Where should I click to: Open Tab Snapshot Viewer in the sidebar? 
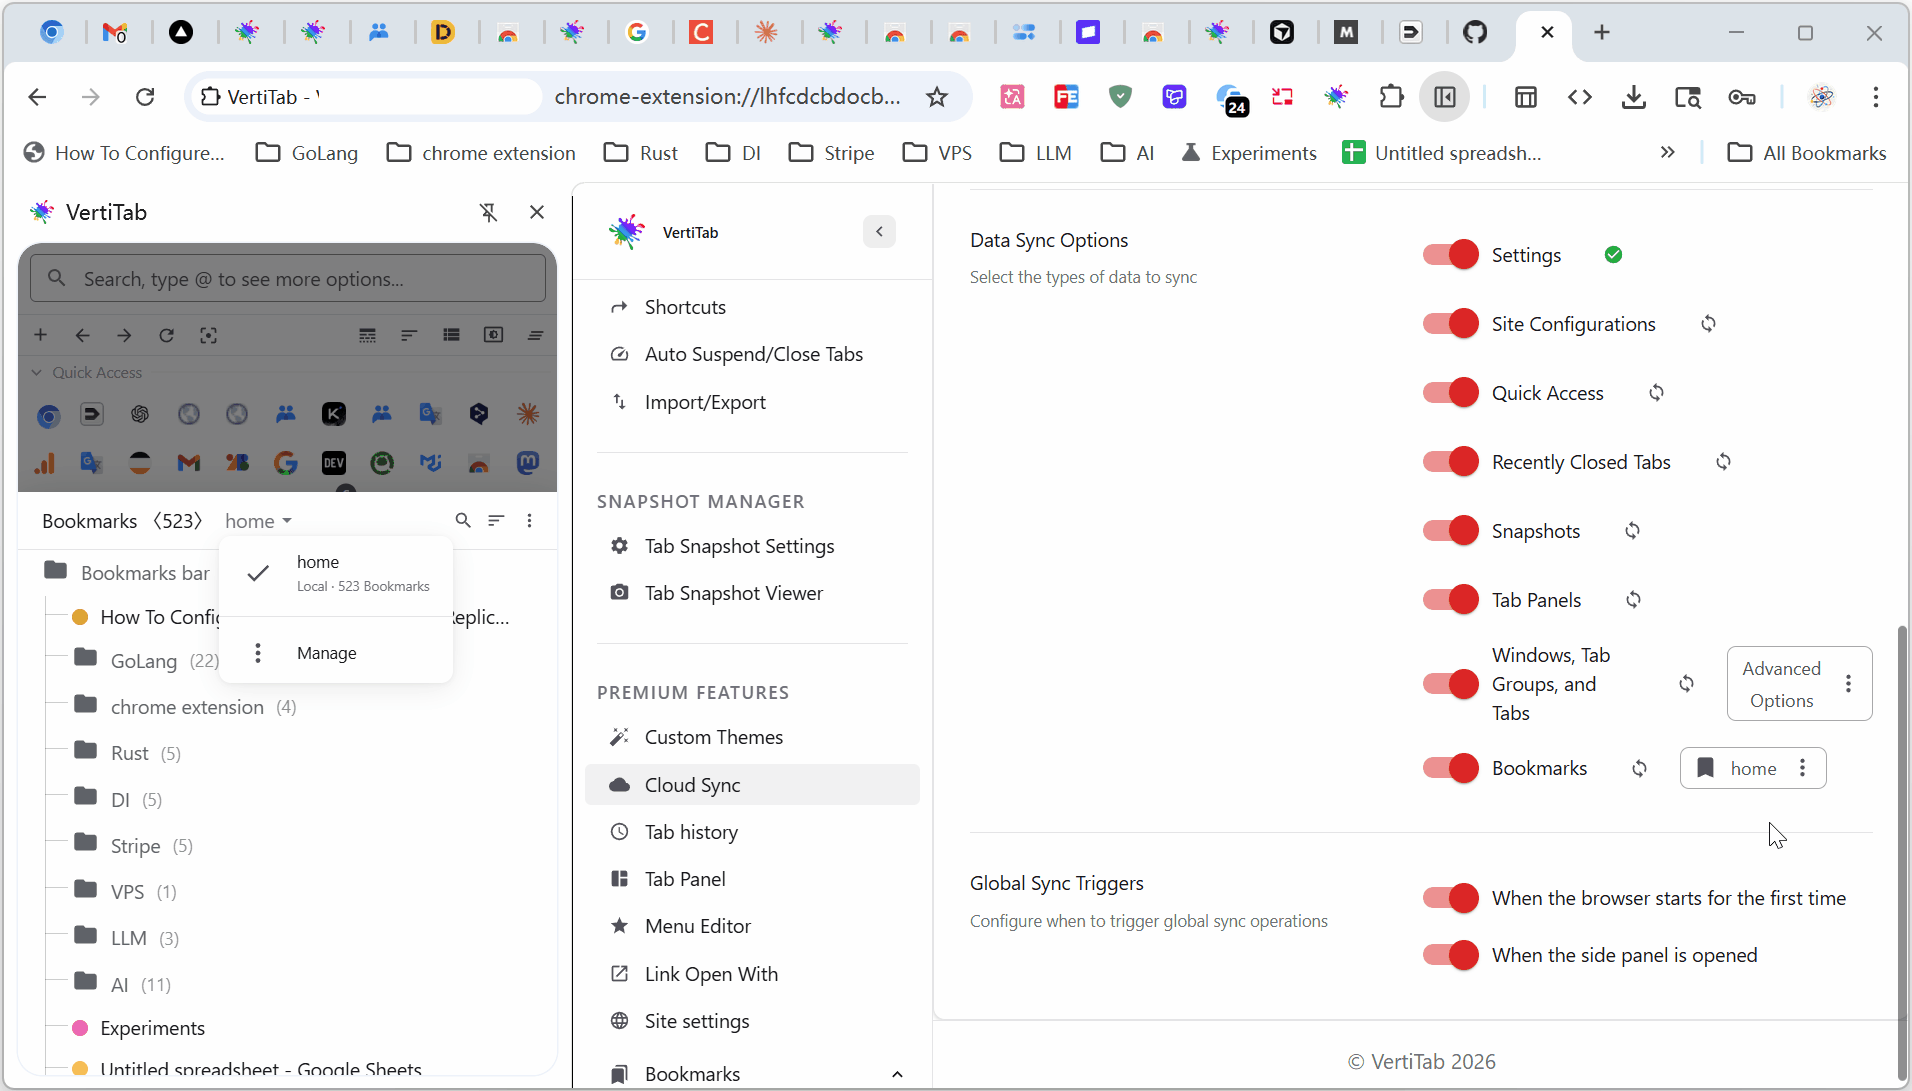733,593
